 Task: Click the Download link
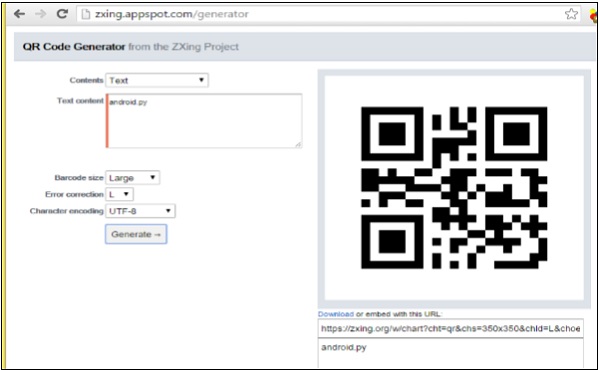(x=336, y=314)
